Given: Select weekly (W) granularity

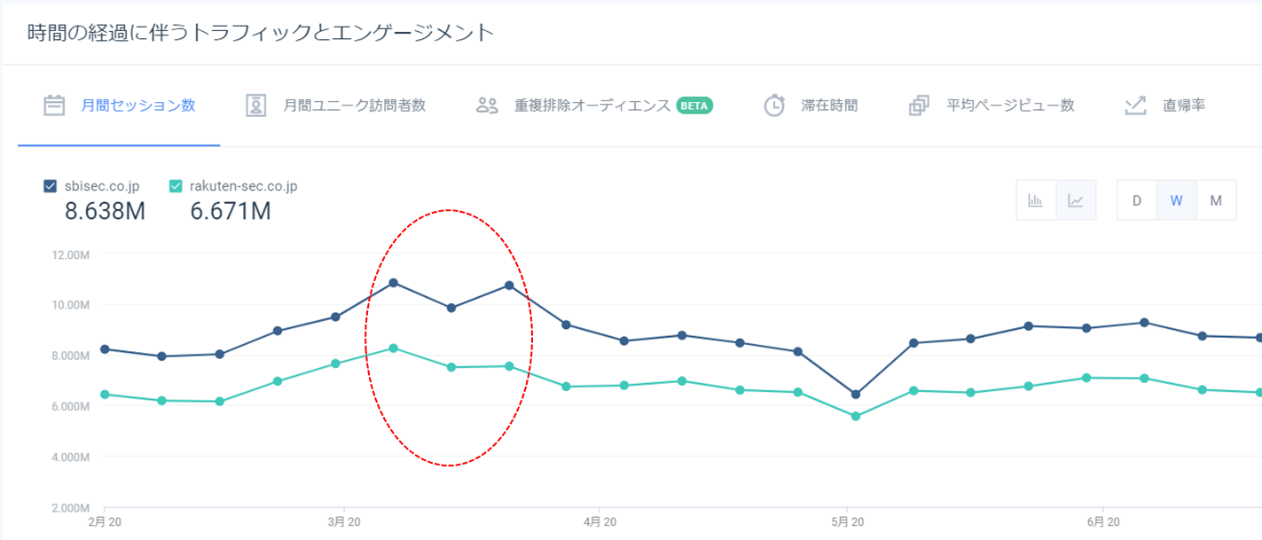Looking at the screenshot, I should click(x=1177, y=200).
